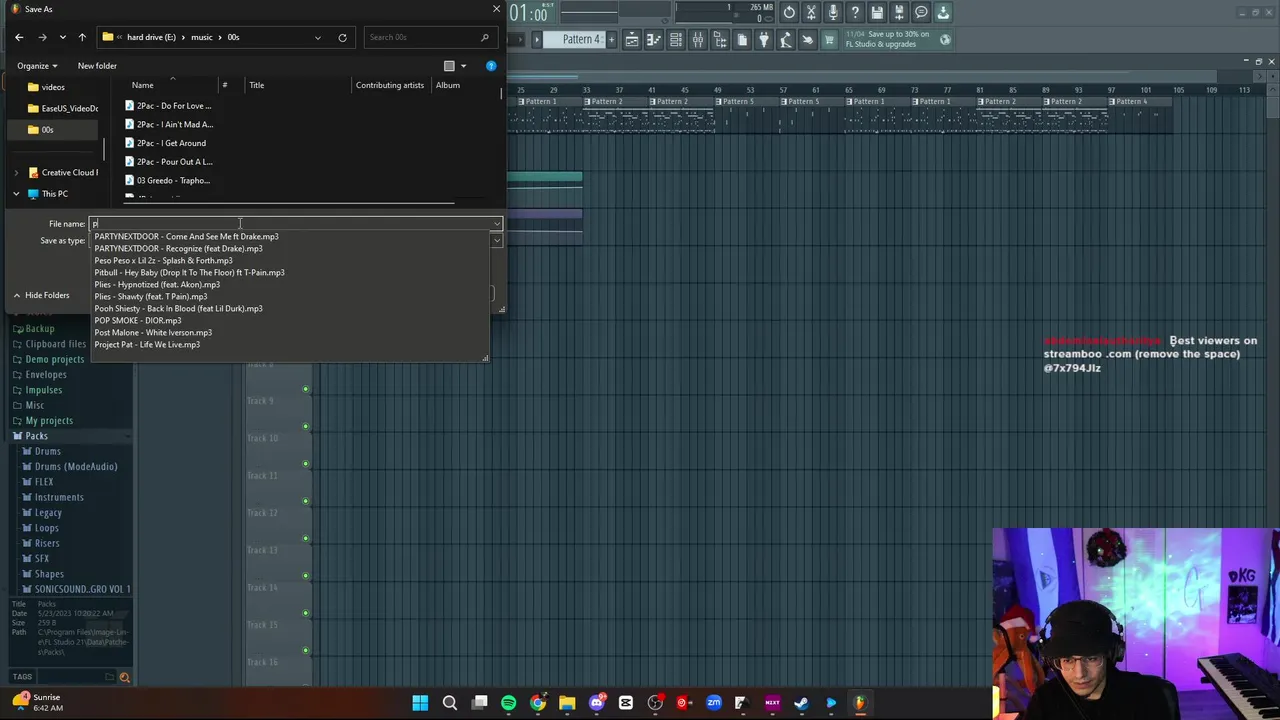The width and height of the screenshot is (1280, 720).
Task: Click the globe news icon
Action: (945, 40)
